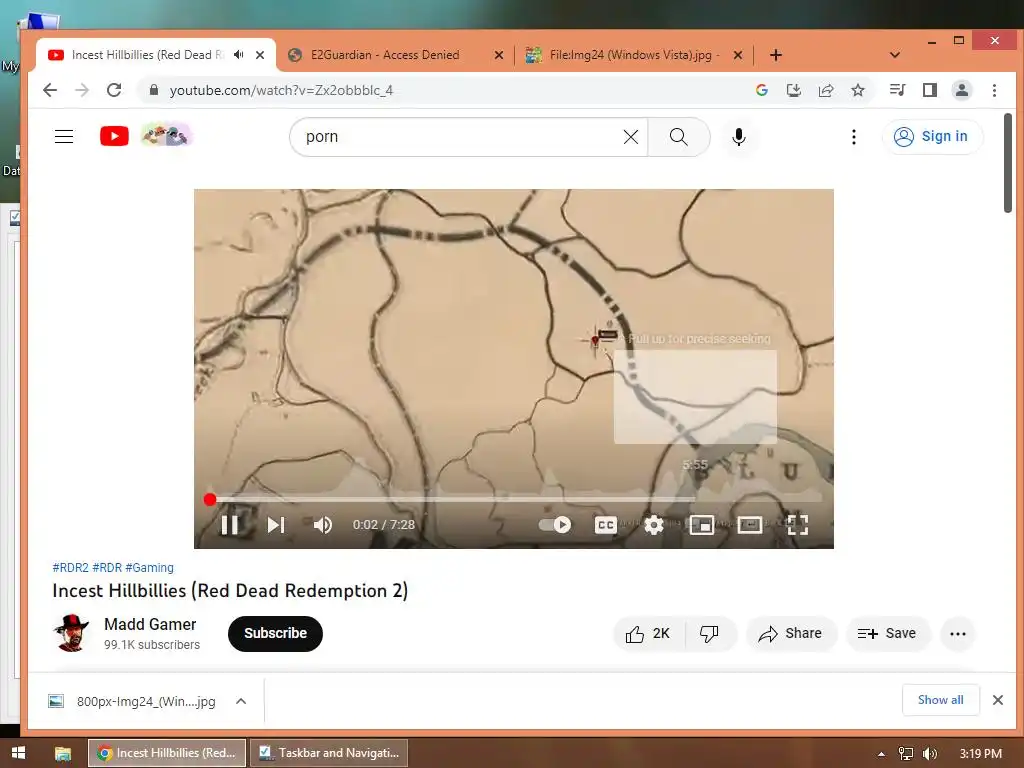Click the video progress bar
Screen dimensions: 1024x768
[x=514, y=500]
